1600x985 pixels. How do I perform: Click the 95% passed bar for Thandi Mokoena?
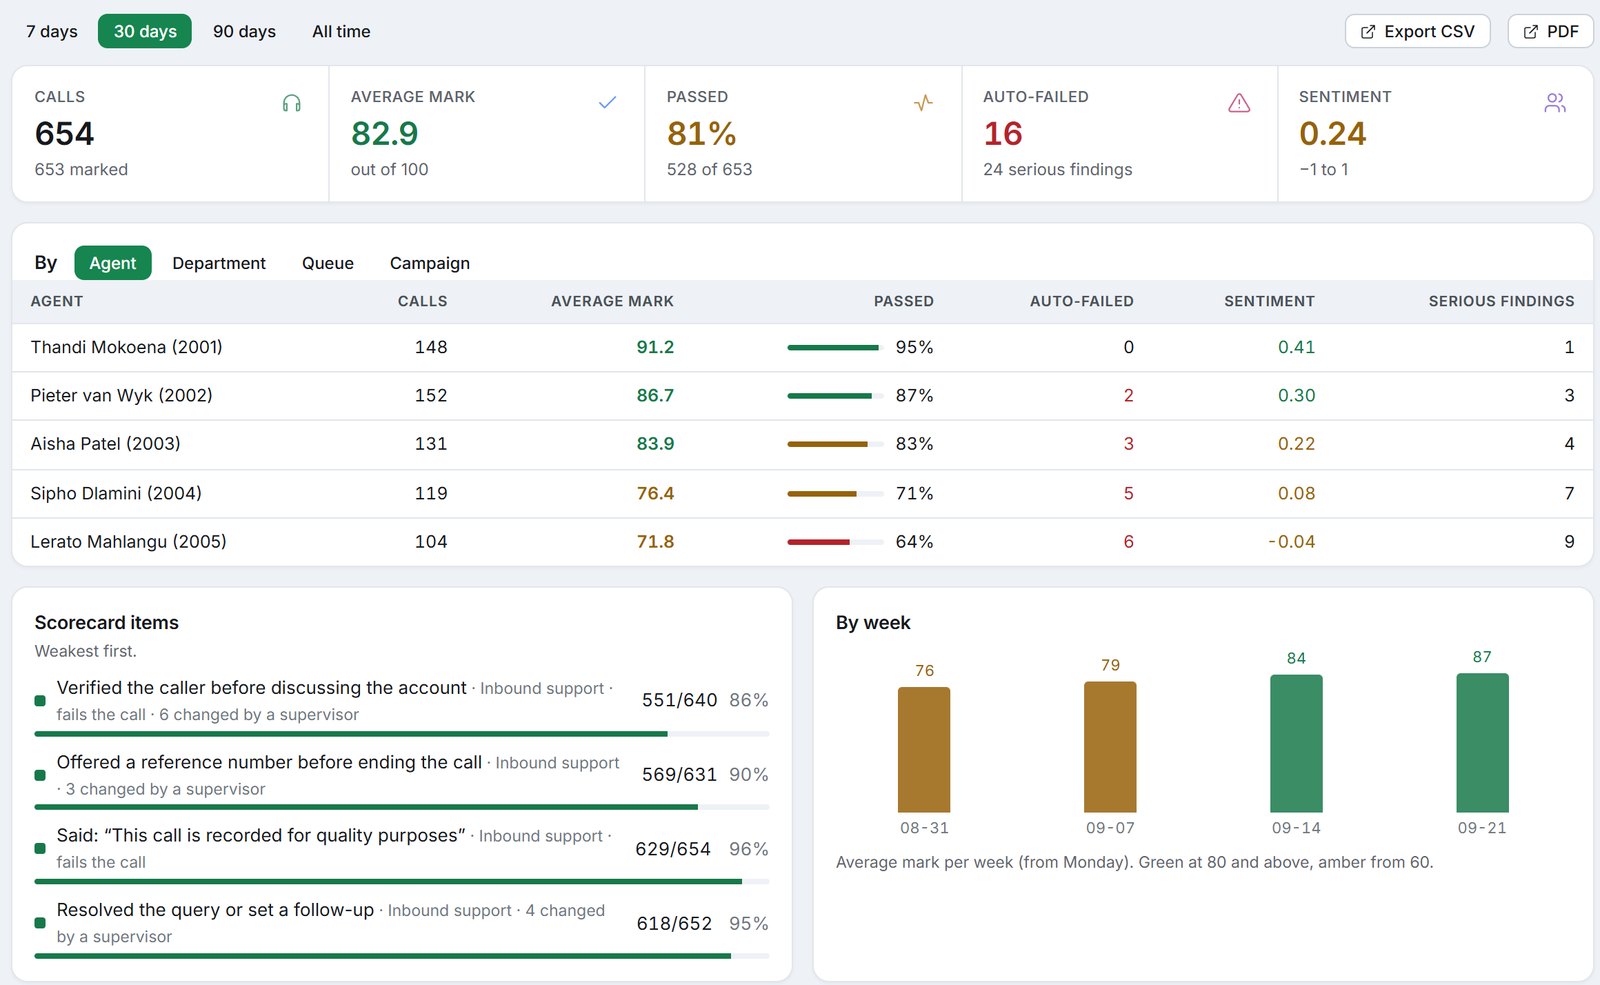(835, 347)
